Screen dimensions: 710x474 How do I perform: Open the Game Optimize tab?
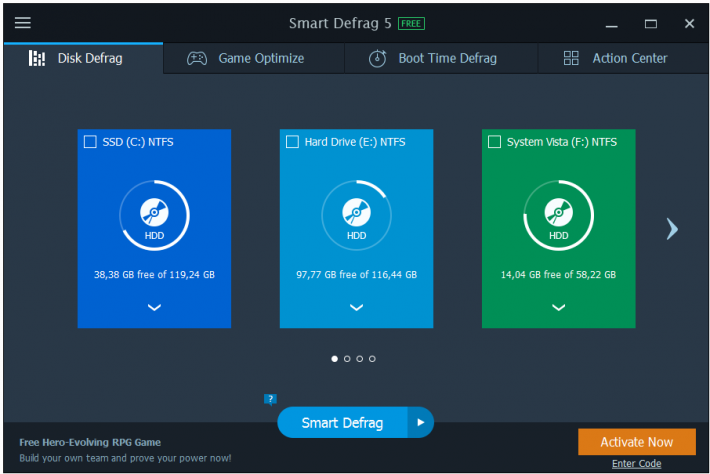pos(254,58)
